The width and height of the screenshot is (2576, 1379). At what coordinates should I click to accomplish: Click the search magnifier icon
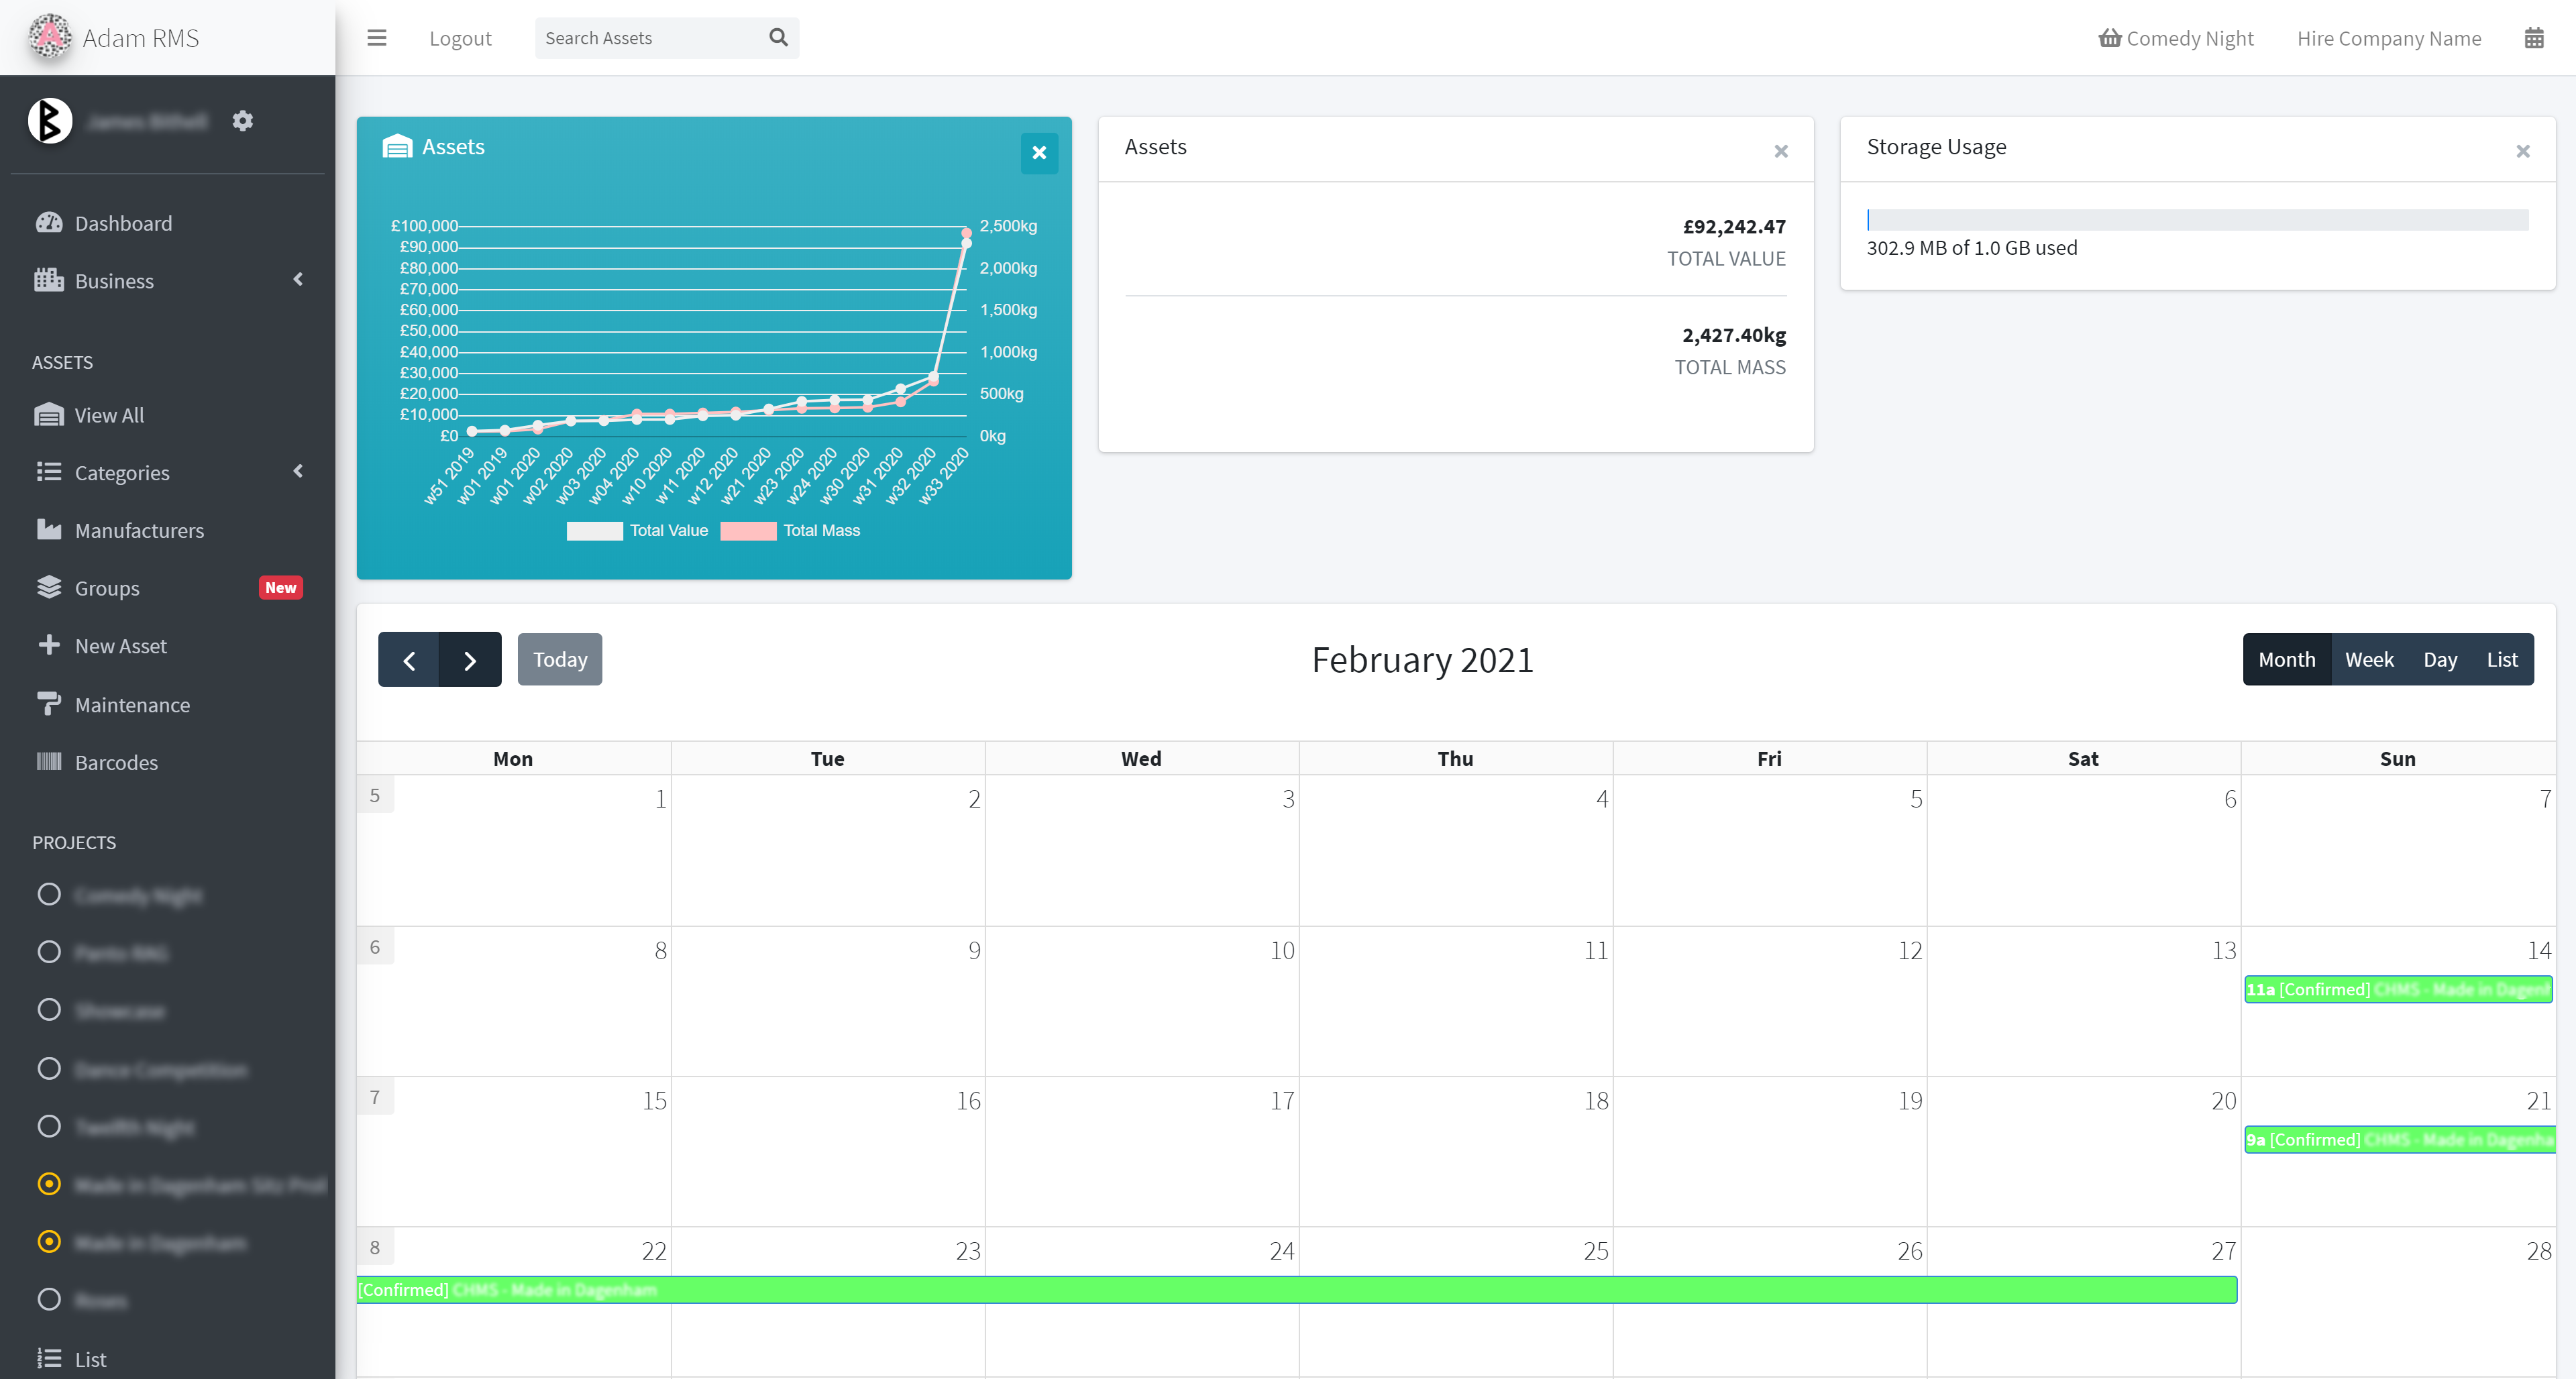click(778, 38)
